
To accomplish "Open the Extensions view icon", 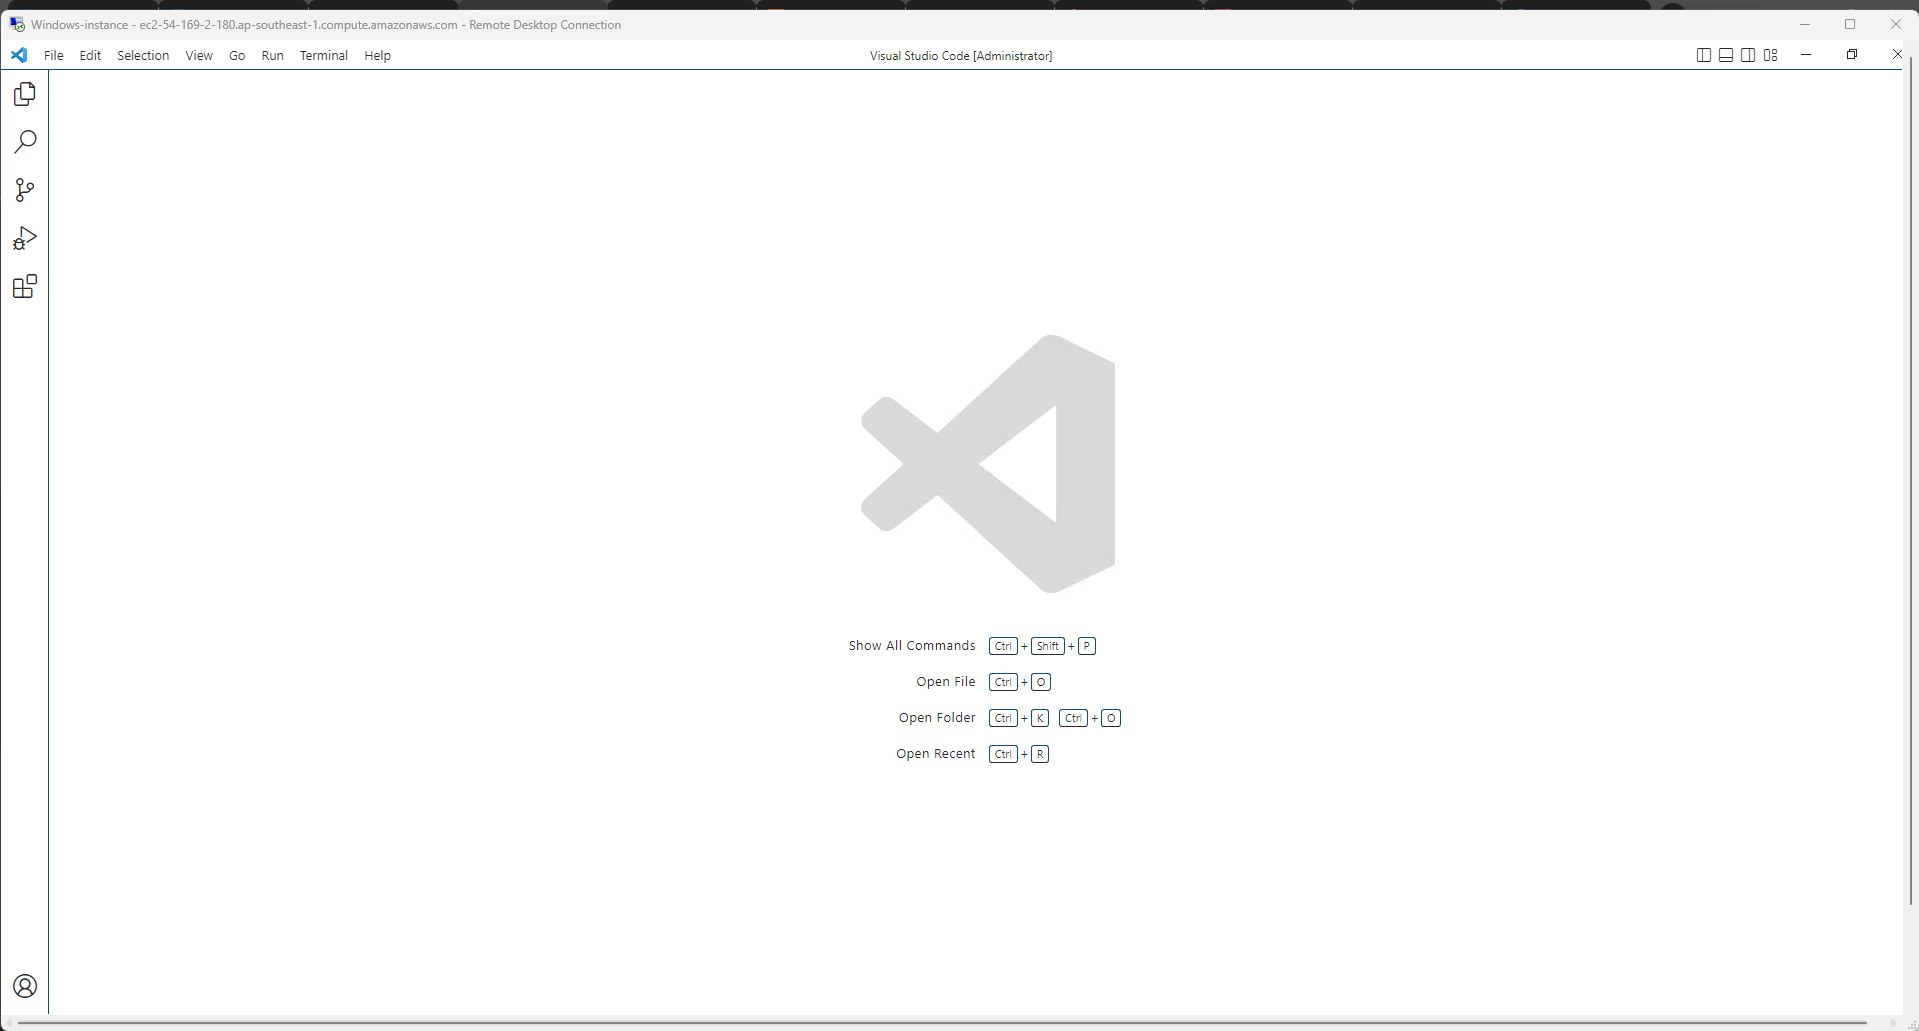I will pos(25,287).
